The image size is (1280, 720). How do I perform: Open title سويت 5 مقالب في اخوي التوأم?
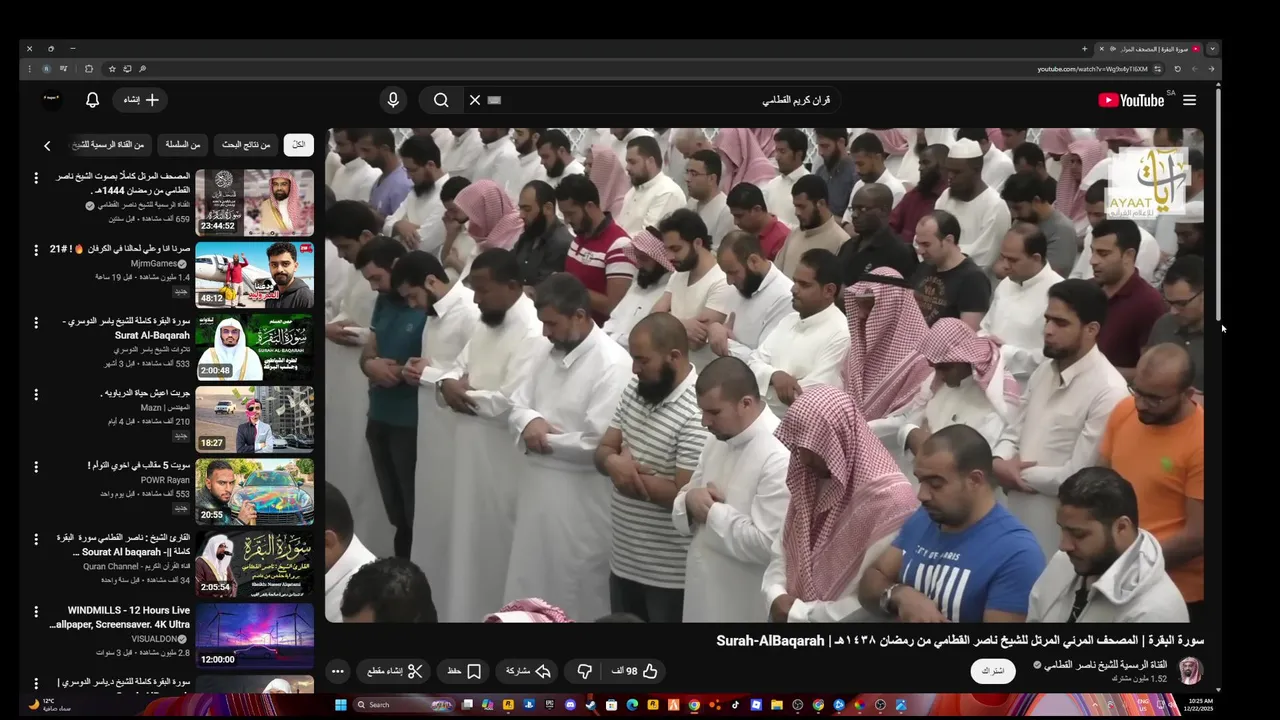click(139, 465)
